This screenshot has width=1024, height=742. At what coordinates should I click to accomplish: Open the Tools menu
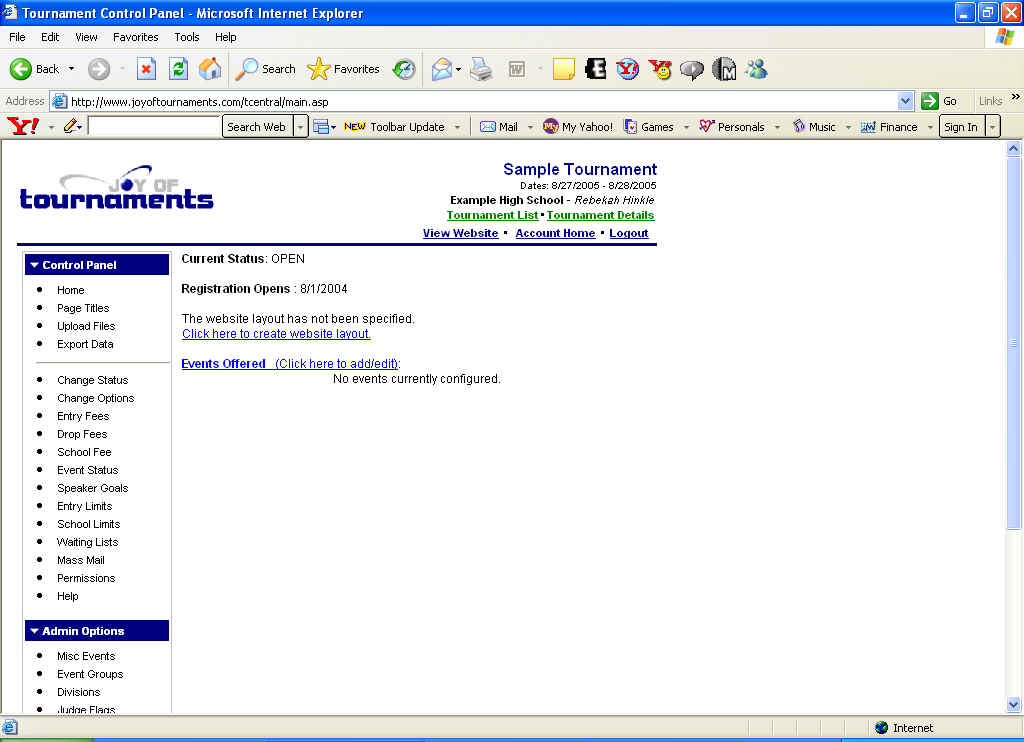click(x=187, y=37)
